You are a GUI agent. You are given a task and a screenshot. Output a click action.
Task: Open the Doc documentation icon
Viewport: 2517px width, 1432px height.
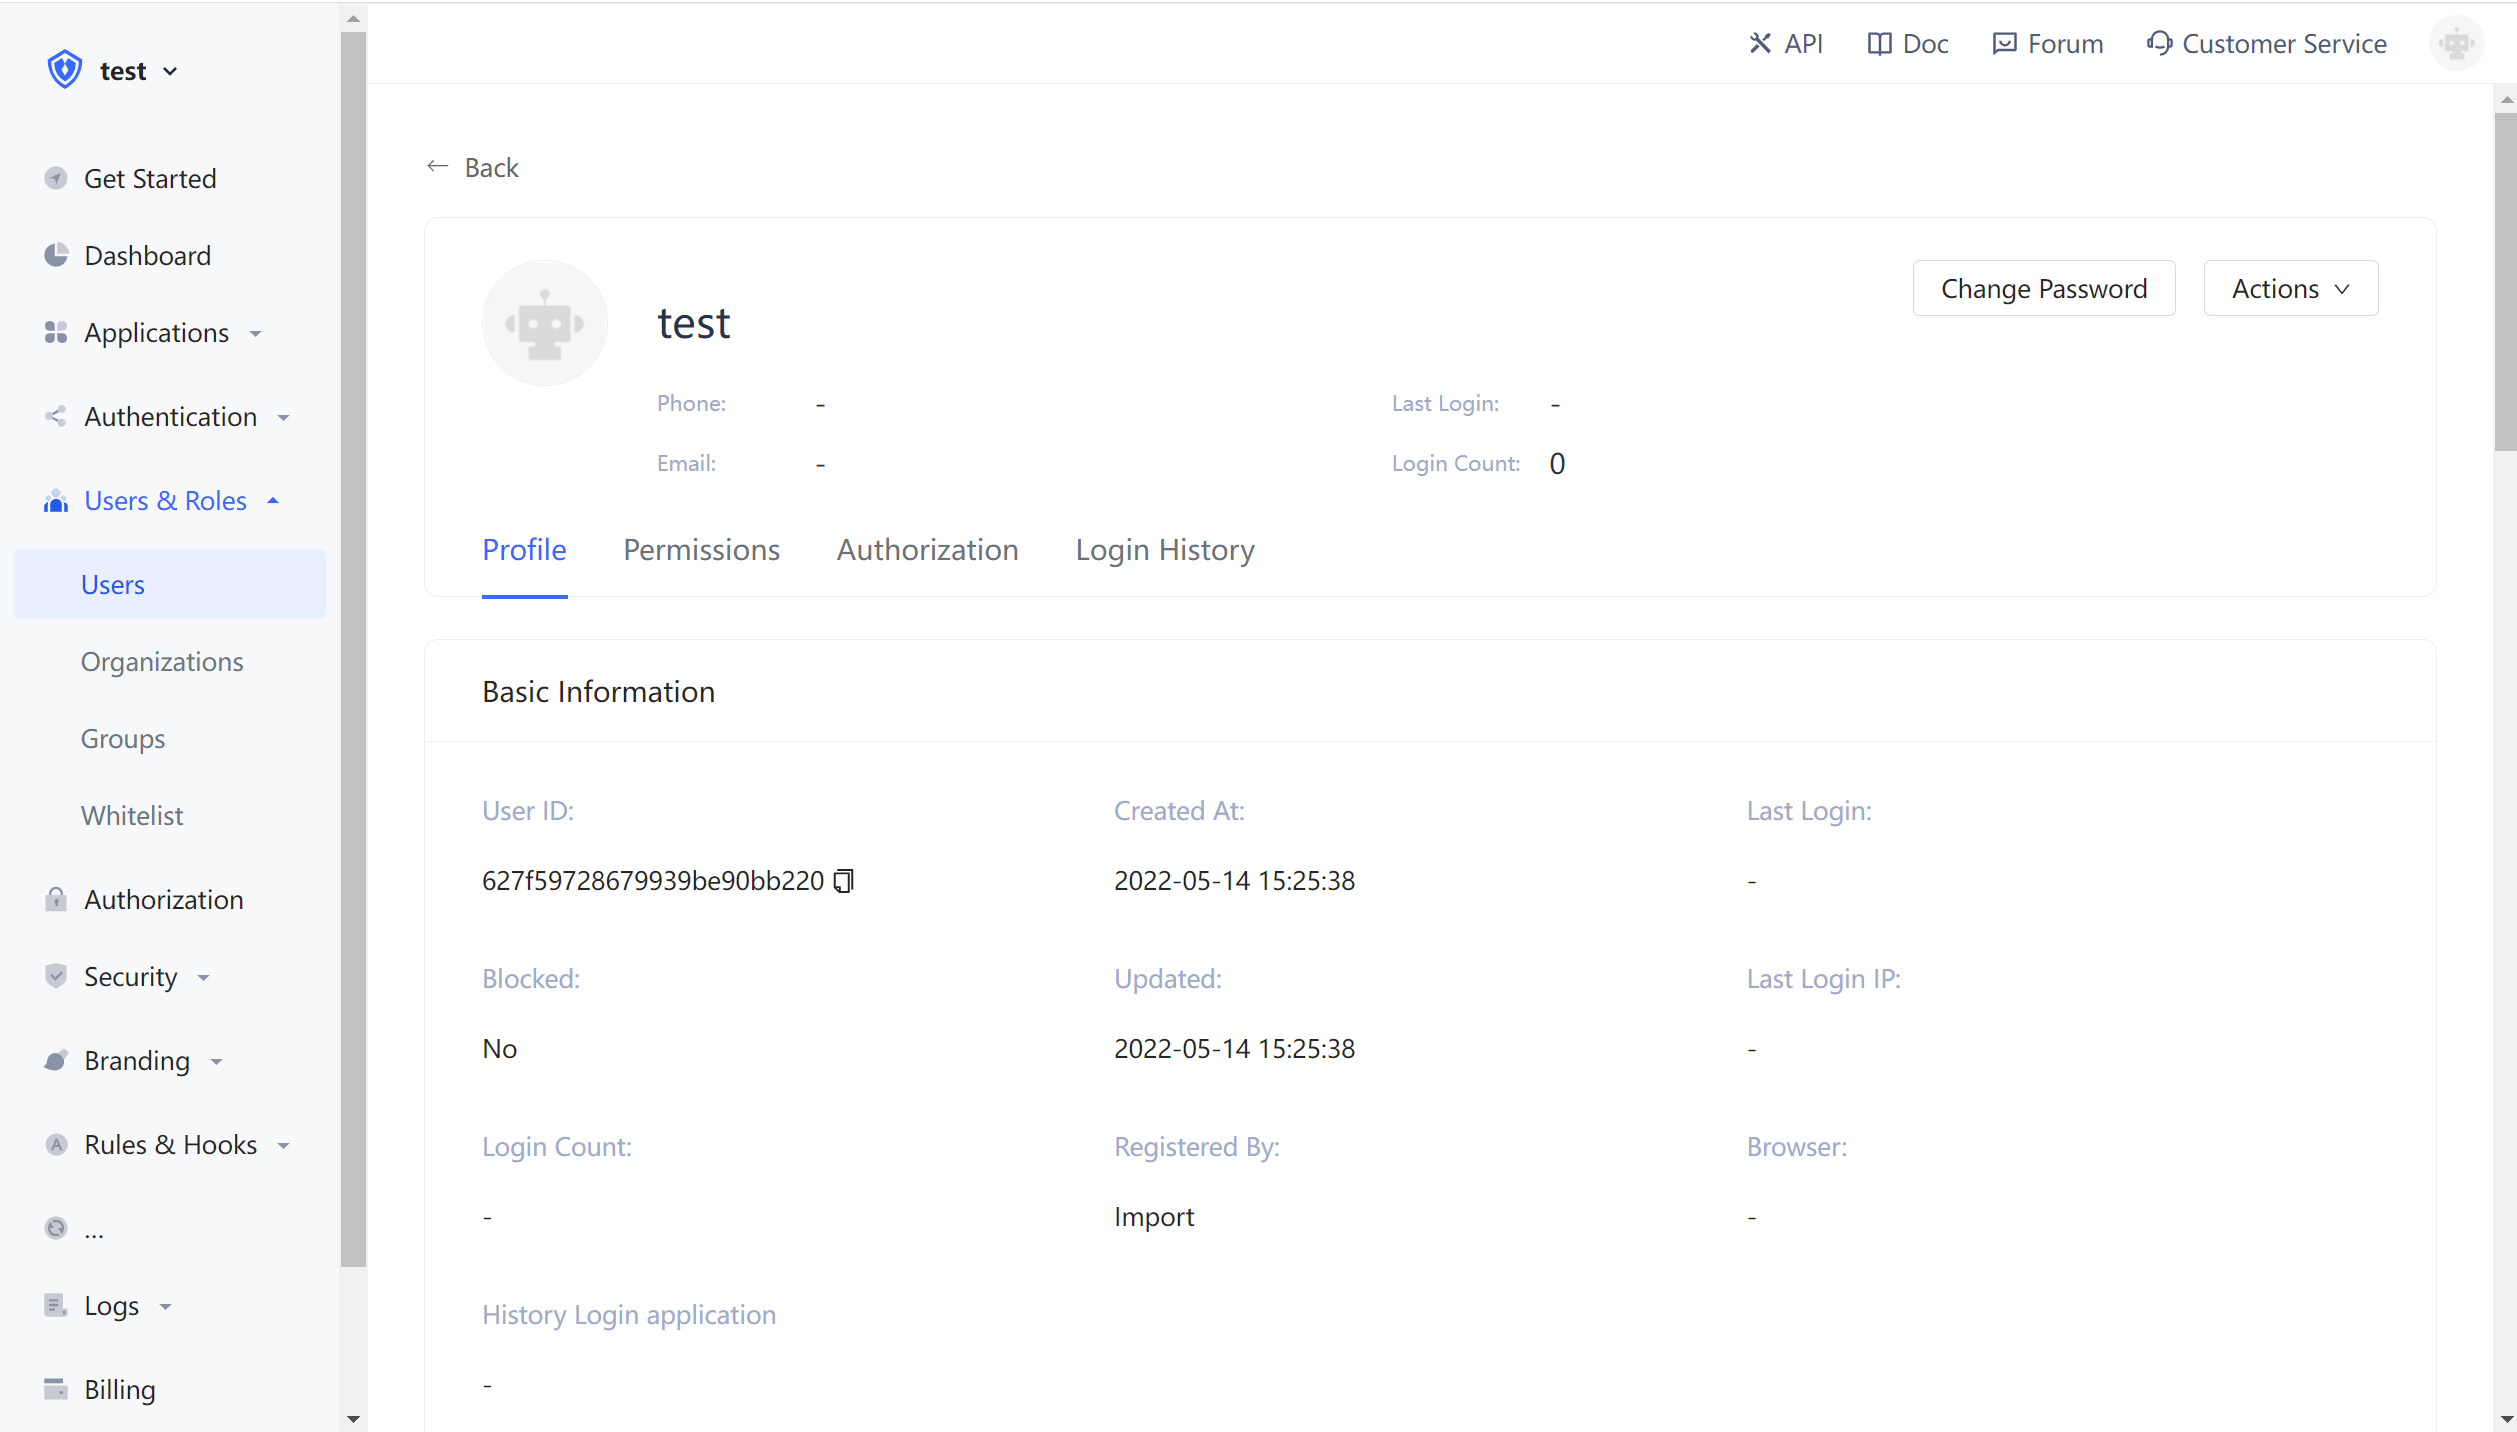pos(1905,44)
